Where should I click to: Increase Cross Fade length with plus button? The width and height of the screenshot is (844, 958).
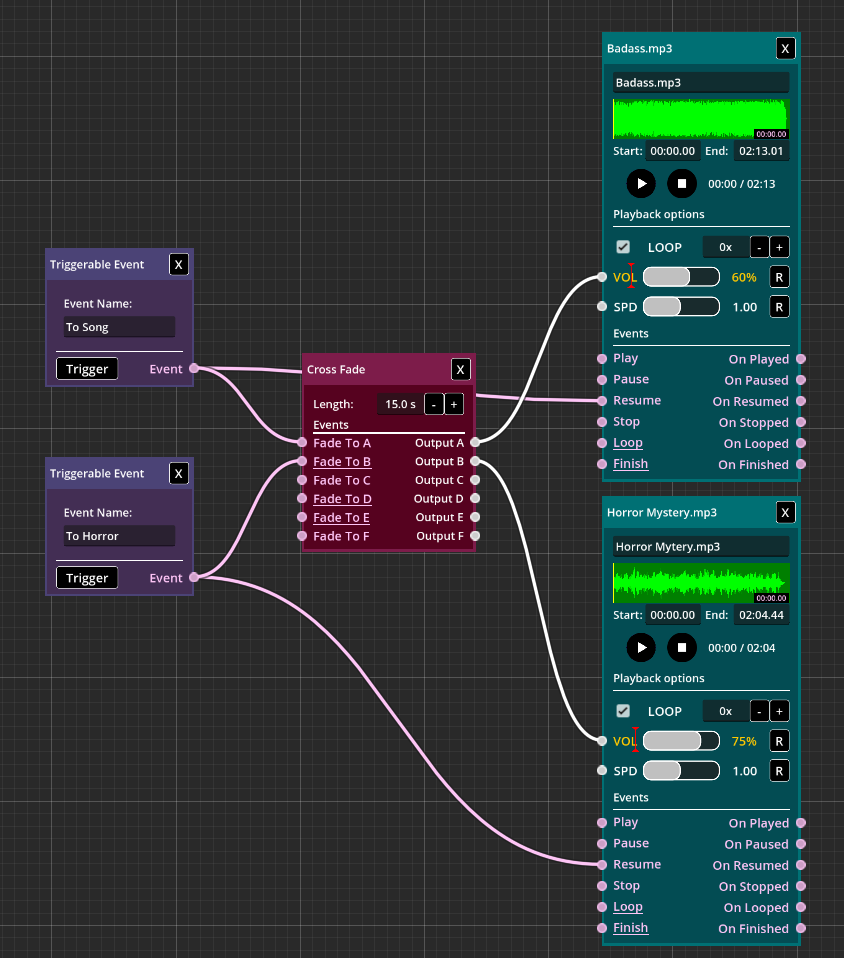point(453,404)
